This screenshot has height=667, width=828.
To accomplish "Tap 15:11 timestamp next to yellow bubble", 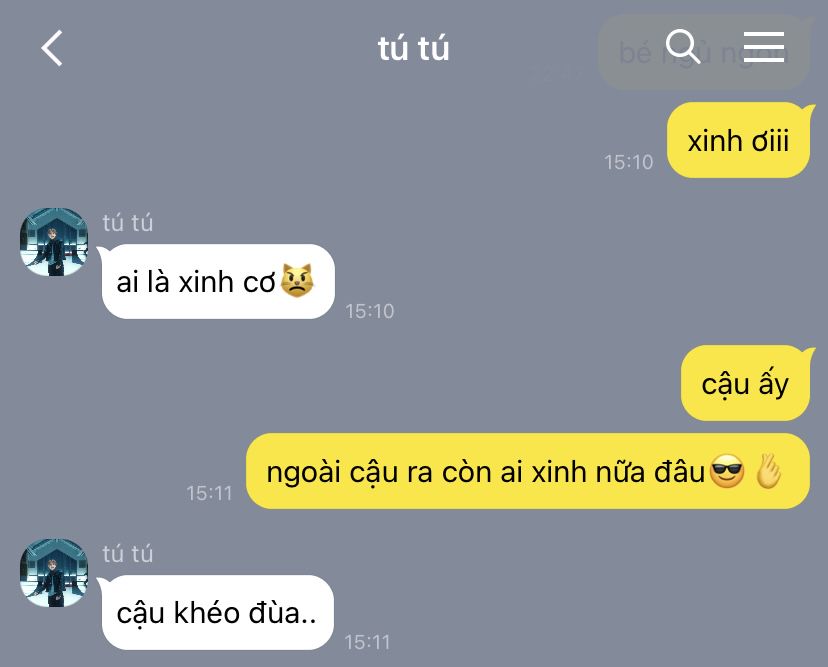I will [x=209, y=493].
